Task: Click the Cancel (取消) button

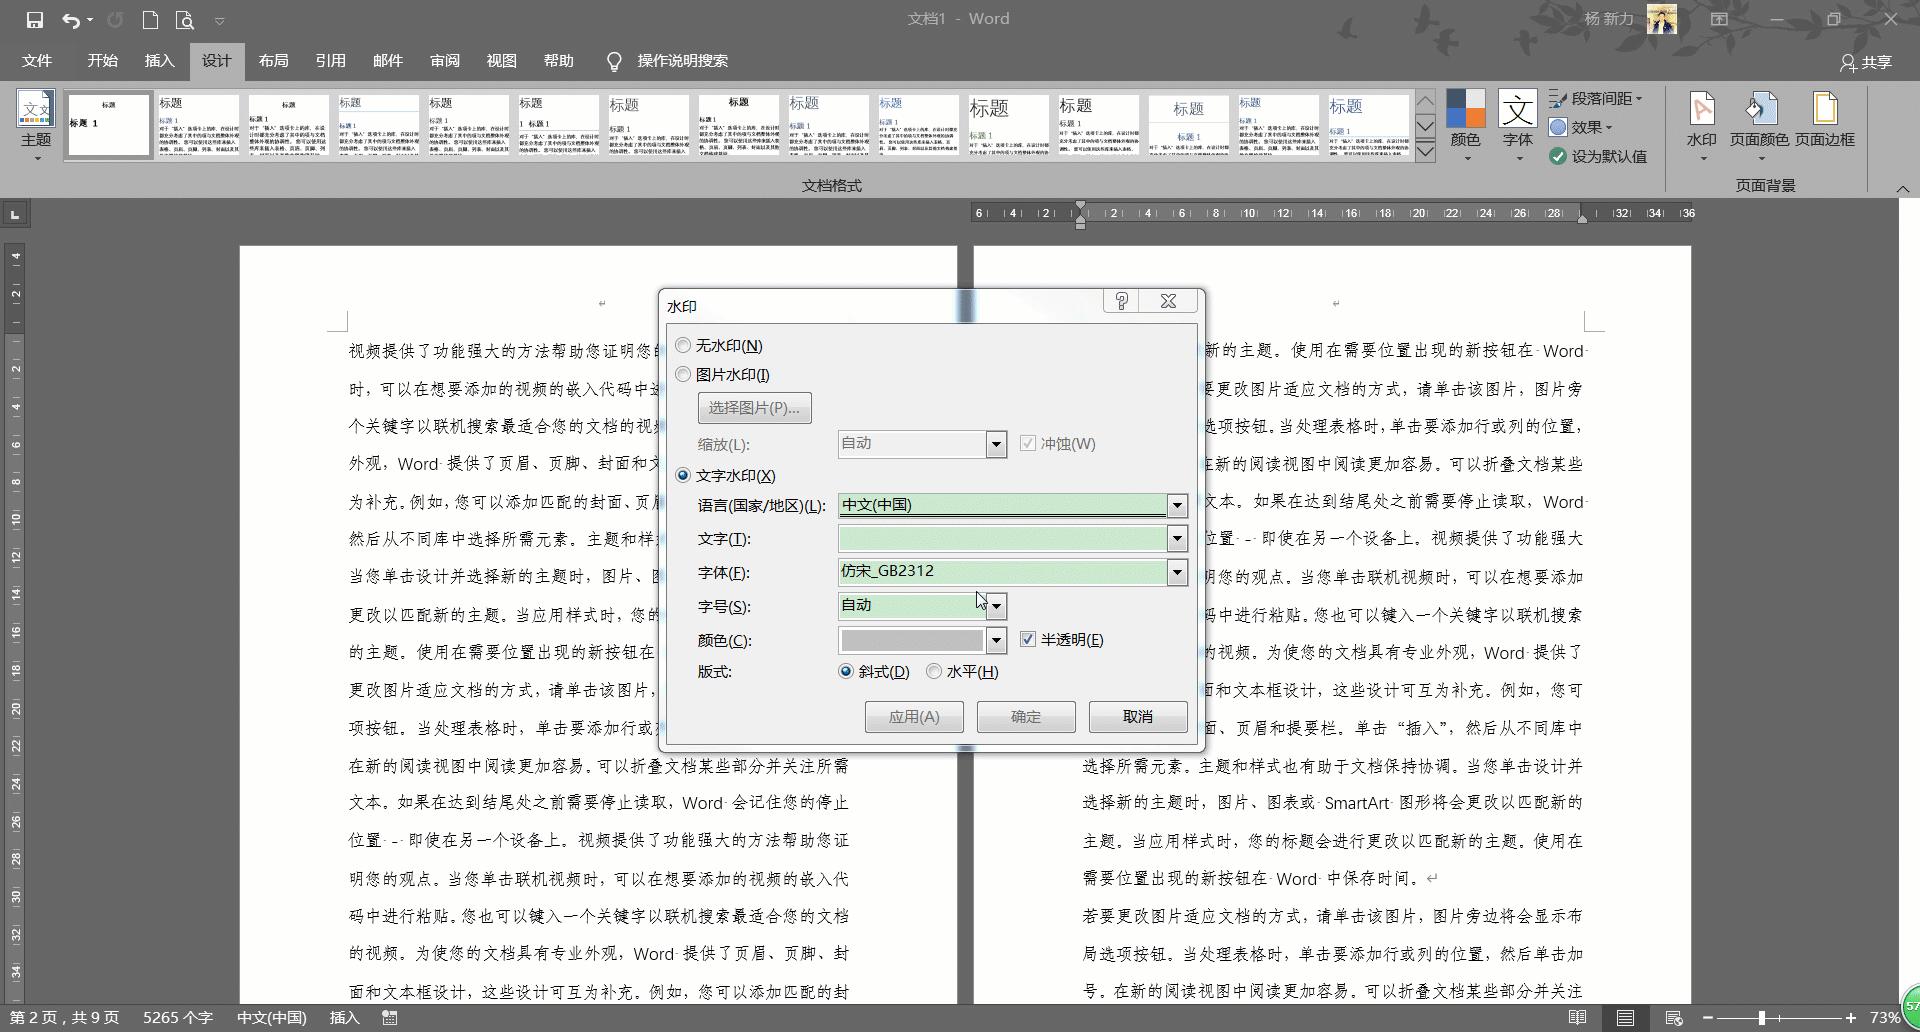Action: (1137, 716)
